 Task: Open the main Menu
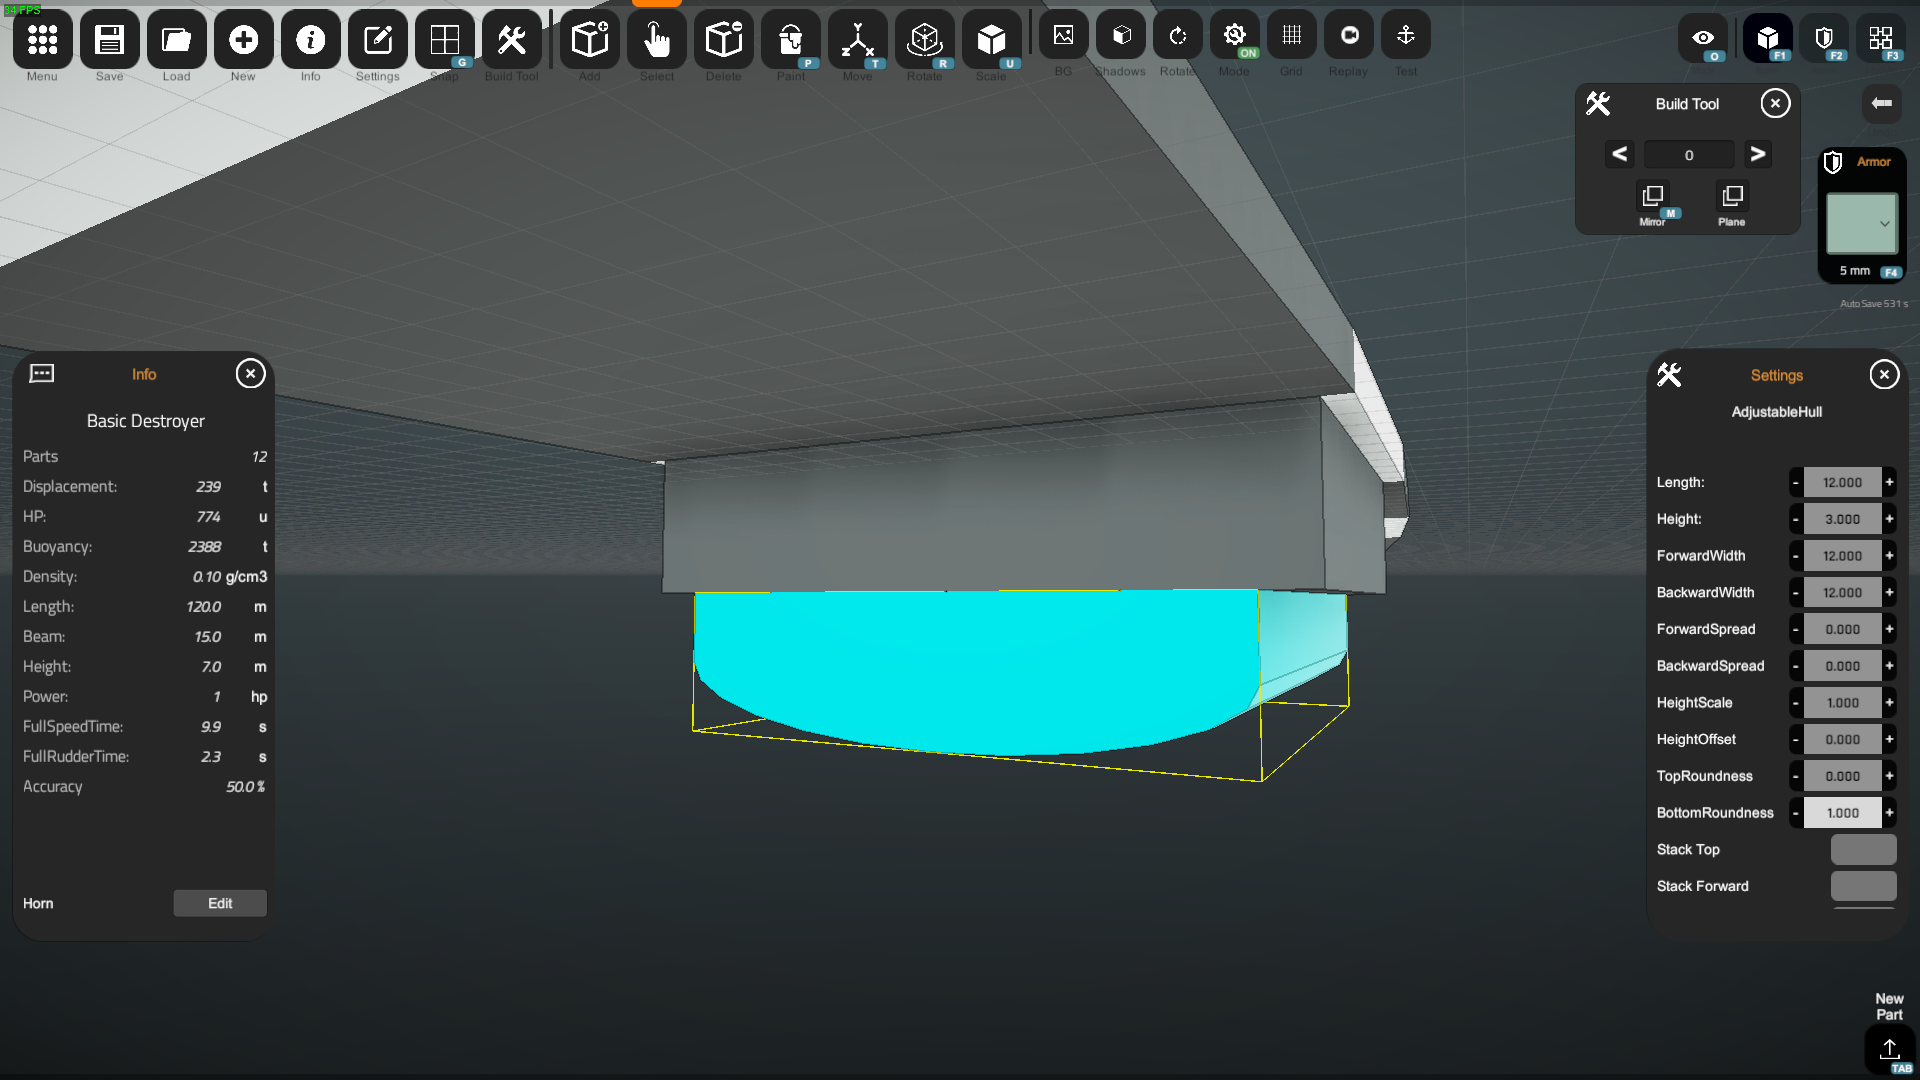coord(42,41)
